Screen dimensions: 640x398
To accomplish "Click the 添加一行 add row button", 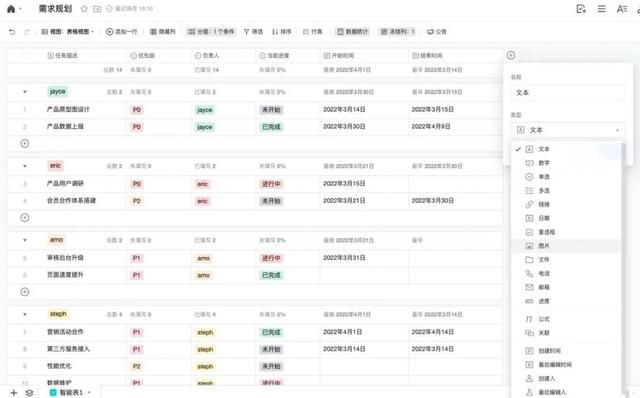I will [122, 31].
